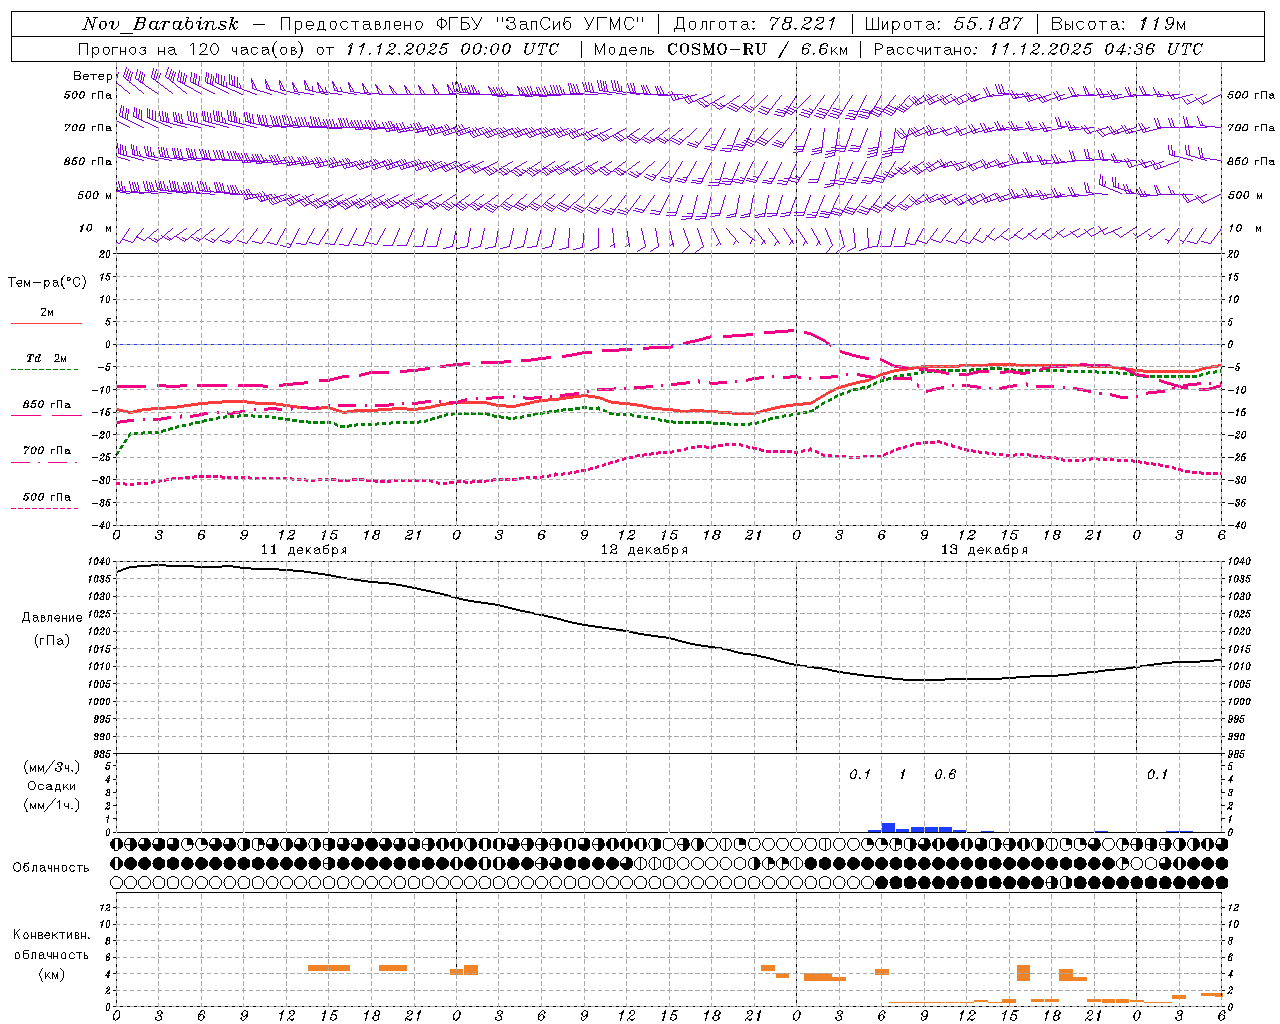Click the 0.6 three-hour precipitation value
This screenshot has height=1024, width=1280.
[945, 775]
